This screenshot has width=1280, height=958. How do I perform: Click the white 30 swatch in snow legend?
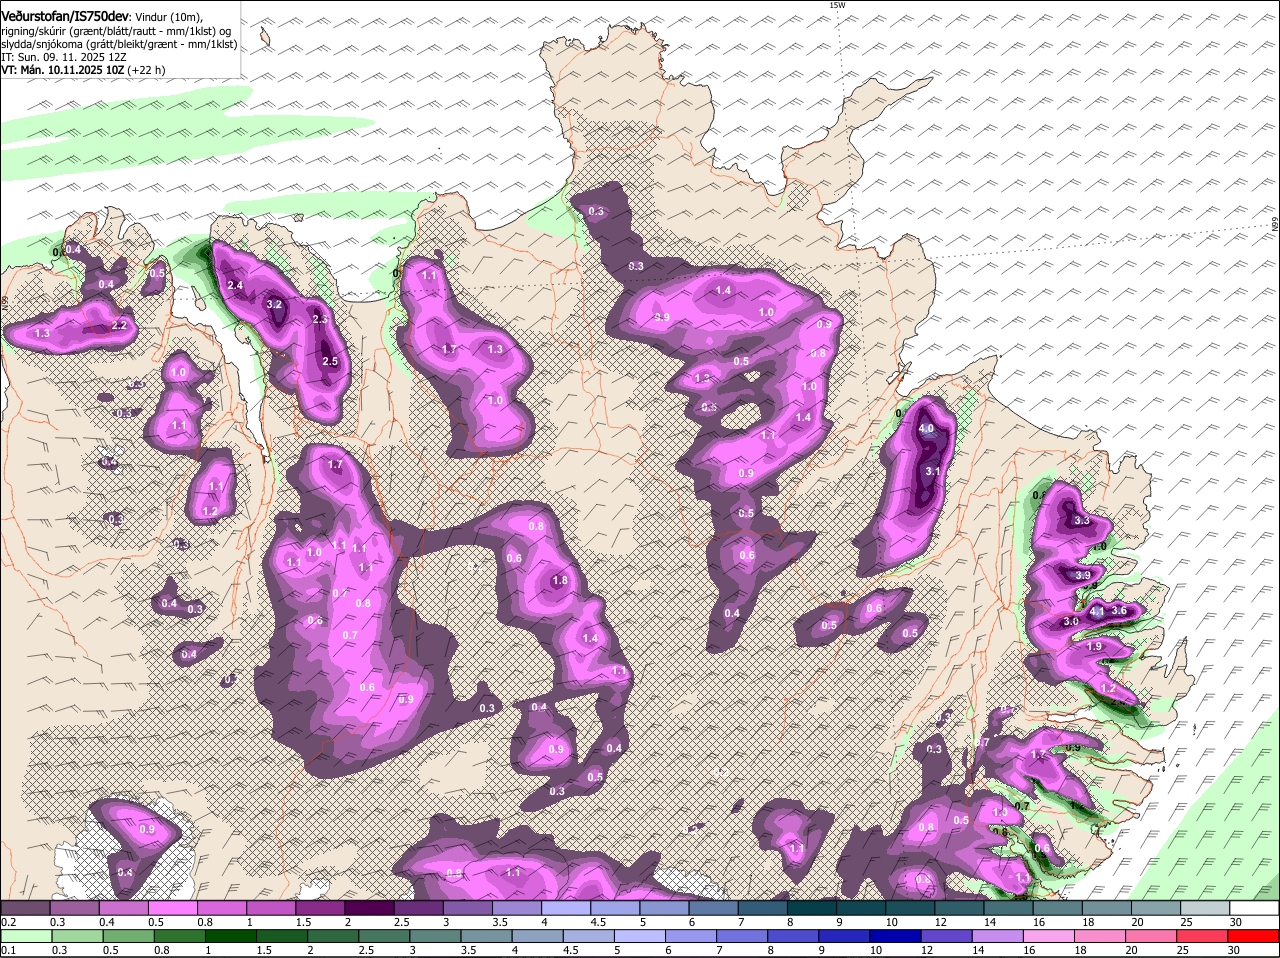point(1254,909)
